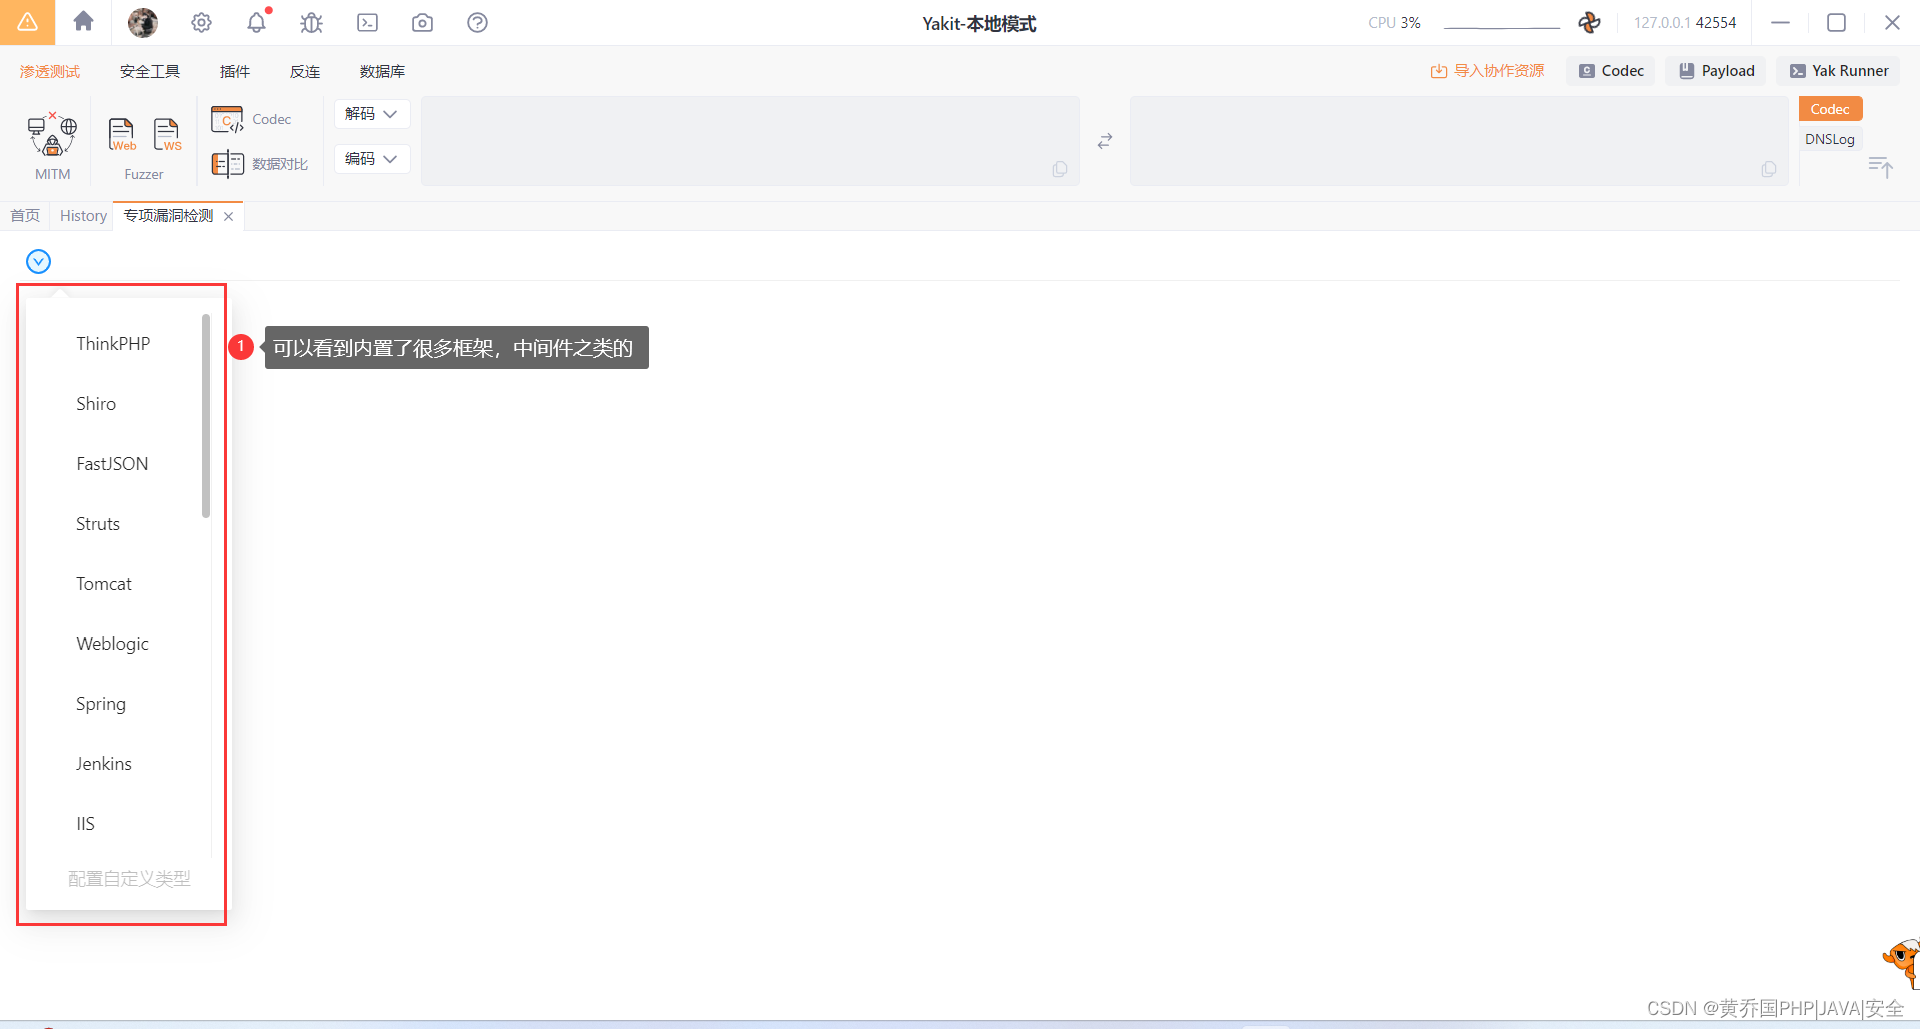This screenshot has width=1920, height=1029.
Task: Open the 安全工具 menu
Action: (x=150, y=71)
